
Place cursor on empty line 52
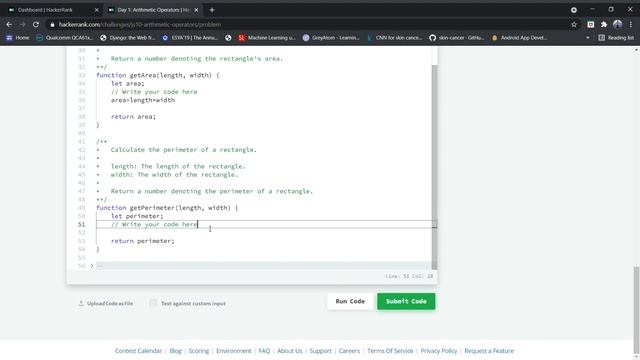click(263, 233)
